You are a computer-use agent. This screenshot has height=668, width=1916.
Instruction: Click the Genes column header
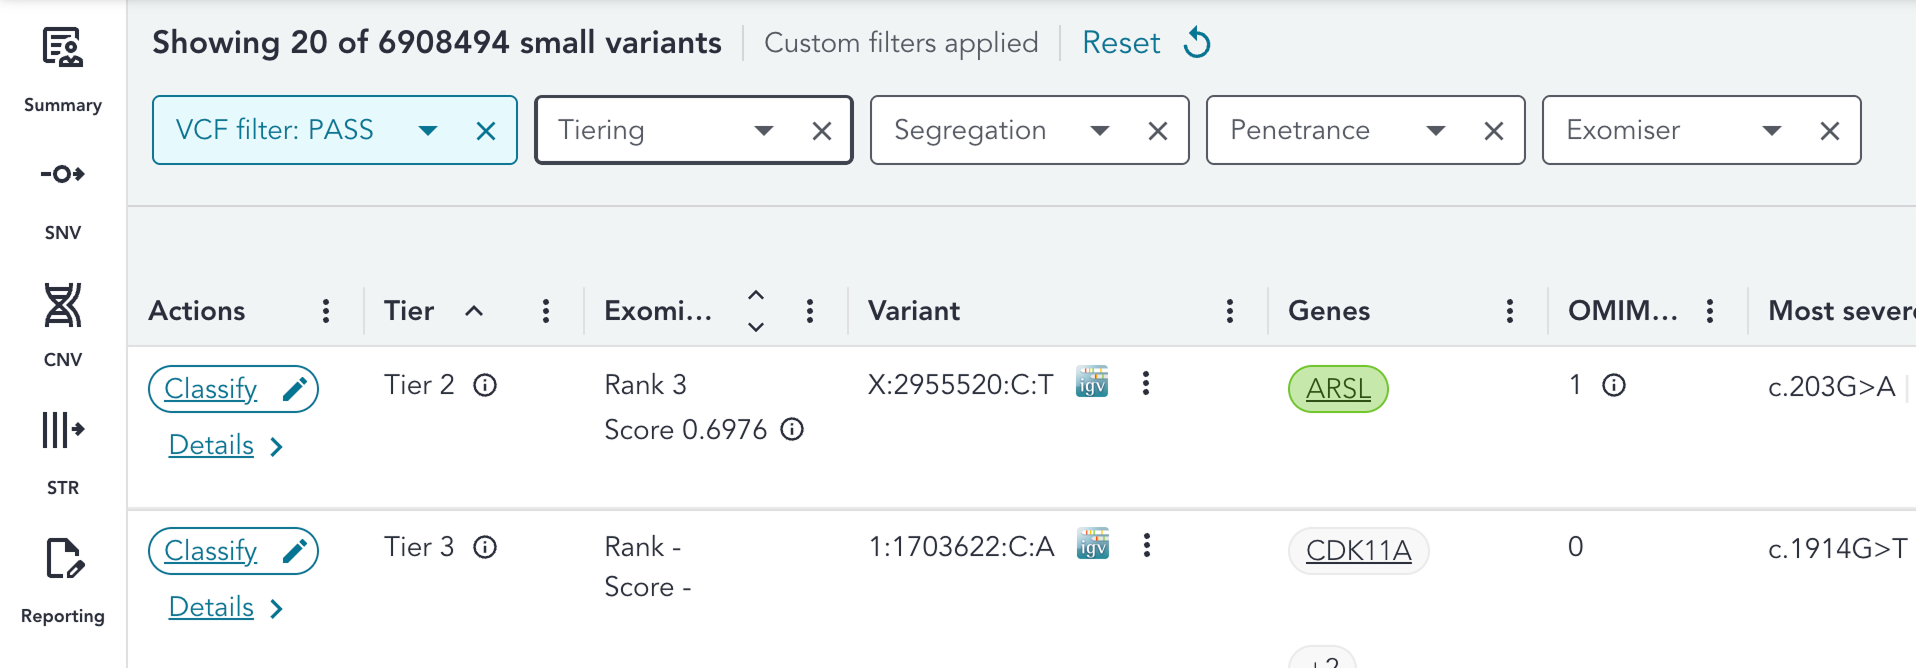1329,311
